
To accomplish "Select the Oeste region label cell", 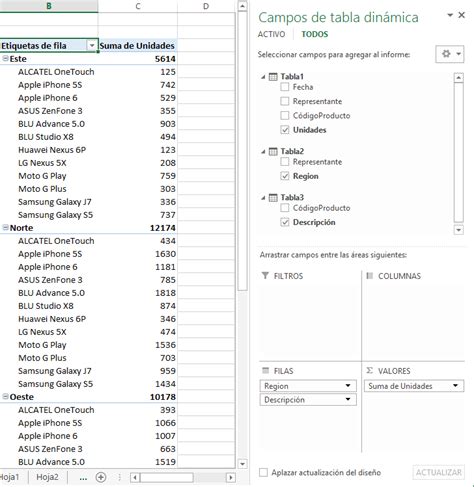I will pos(49,397).
